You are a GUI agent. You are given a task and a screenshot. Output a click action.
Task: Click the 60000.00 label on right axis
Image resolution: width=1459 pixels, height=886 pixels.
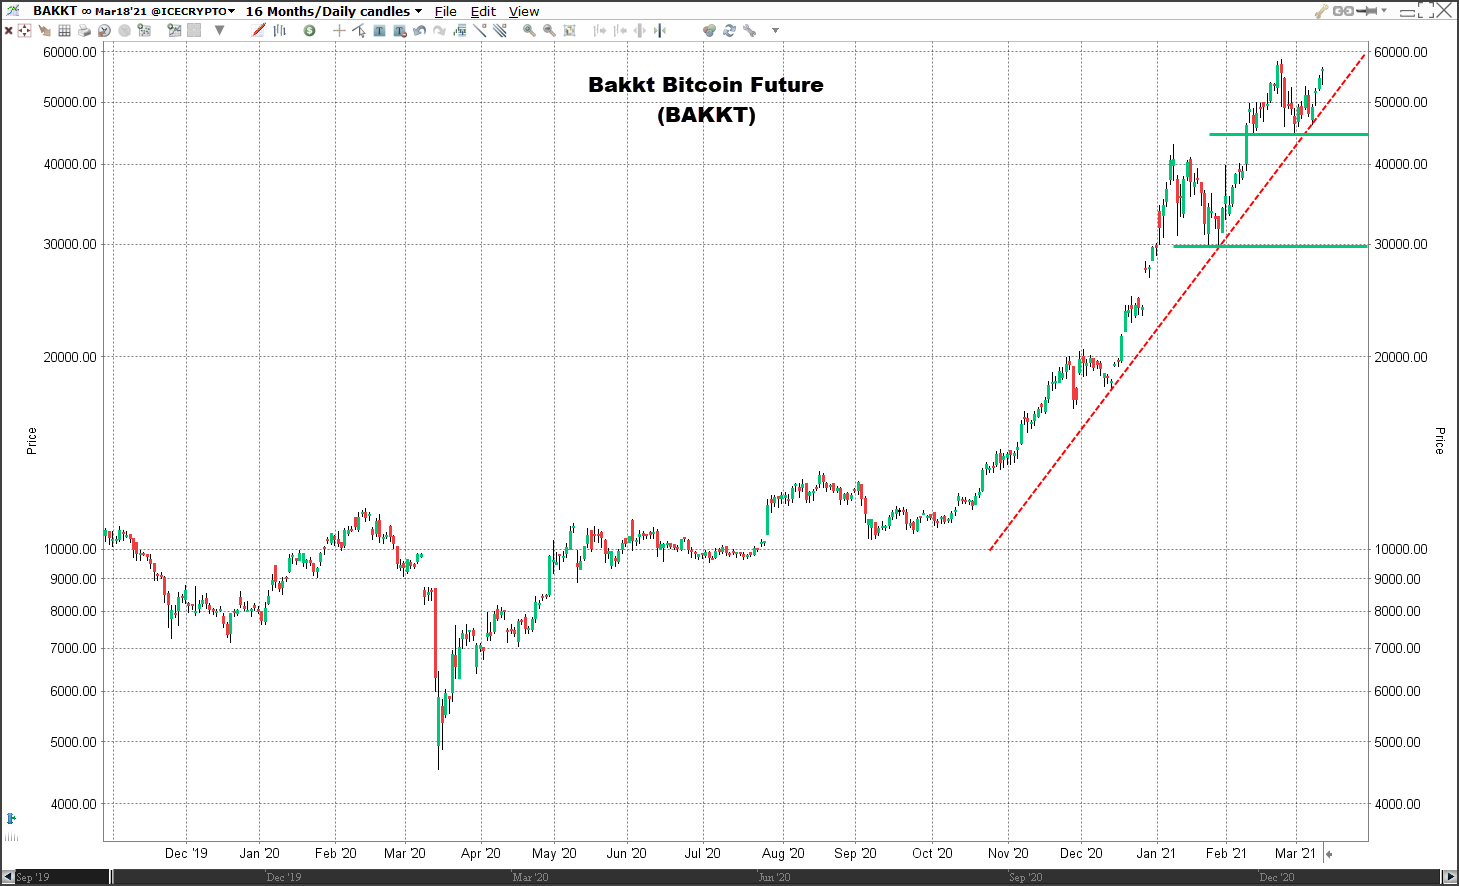tap(1401, 52)
